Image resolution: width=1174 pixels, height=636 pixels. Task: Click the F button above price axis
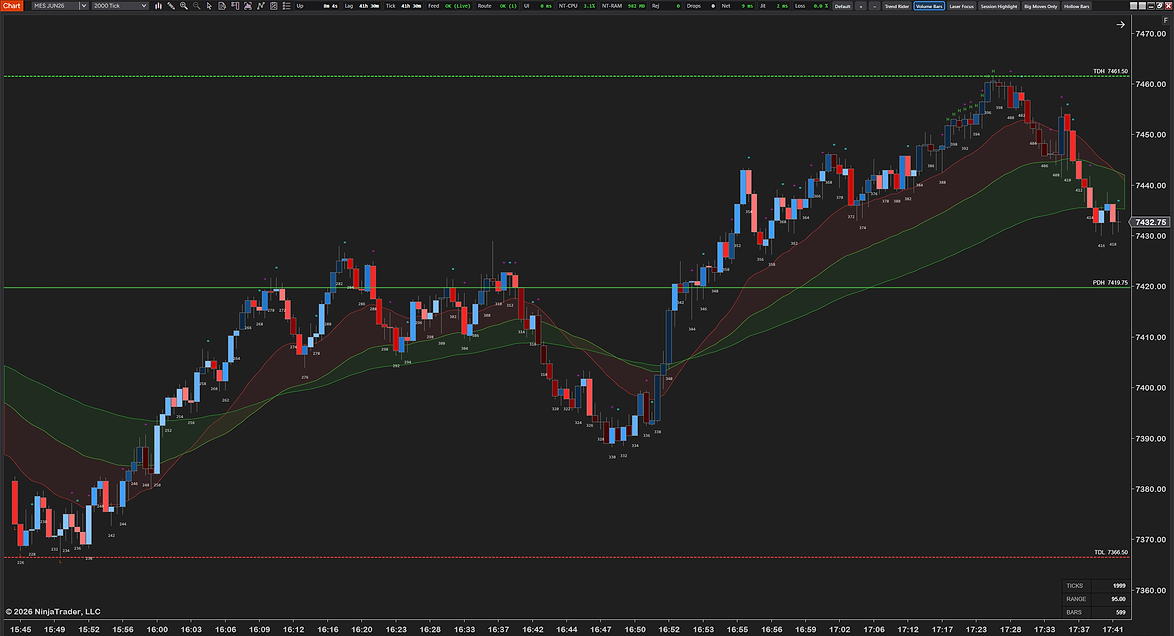pyautogui.click(x=1165, y=21)
